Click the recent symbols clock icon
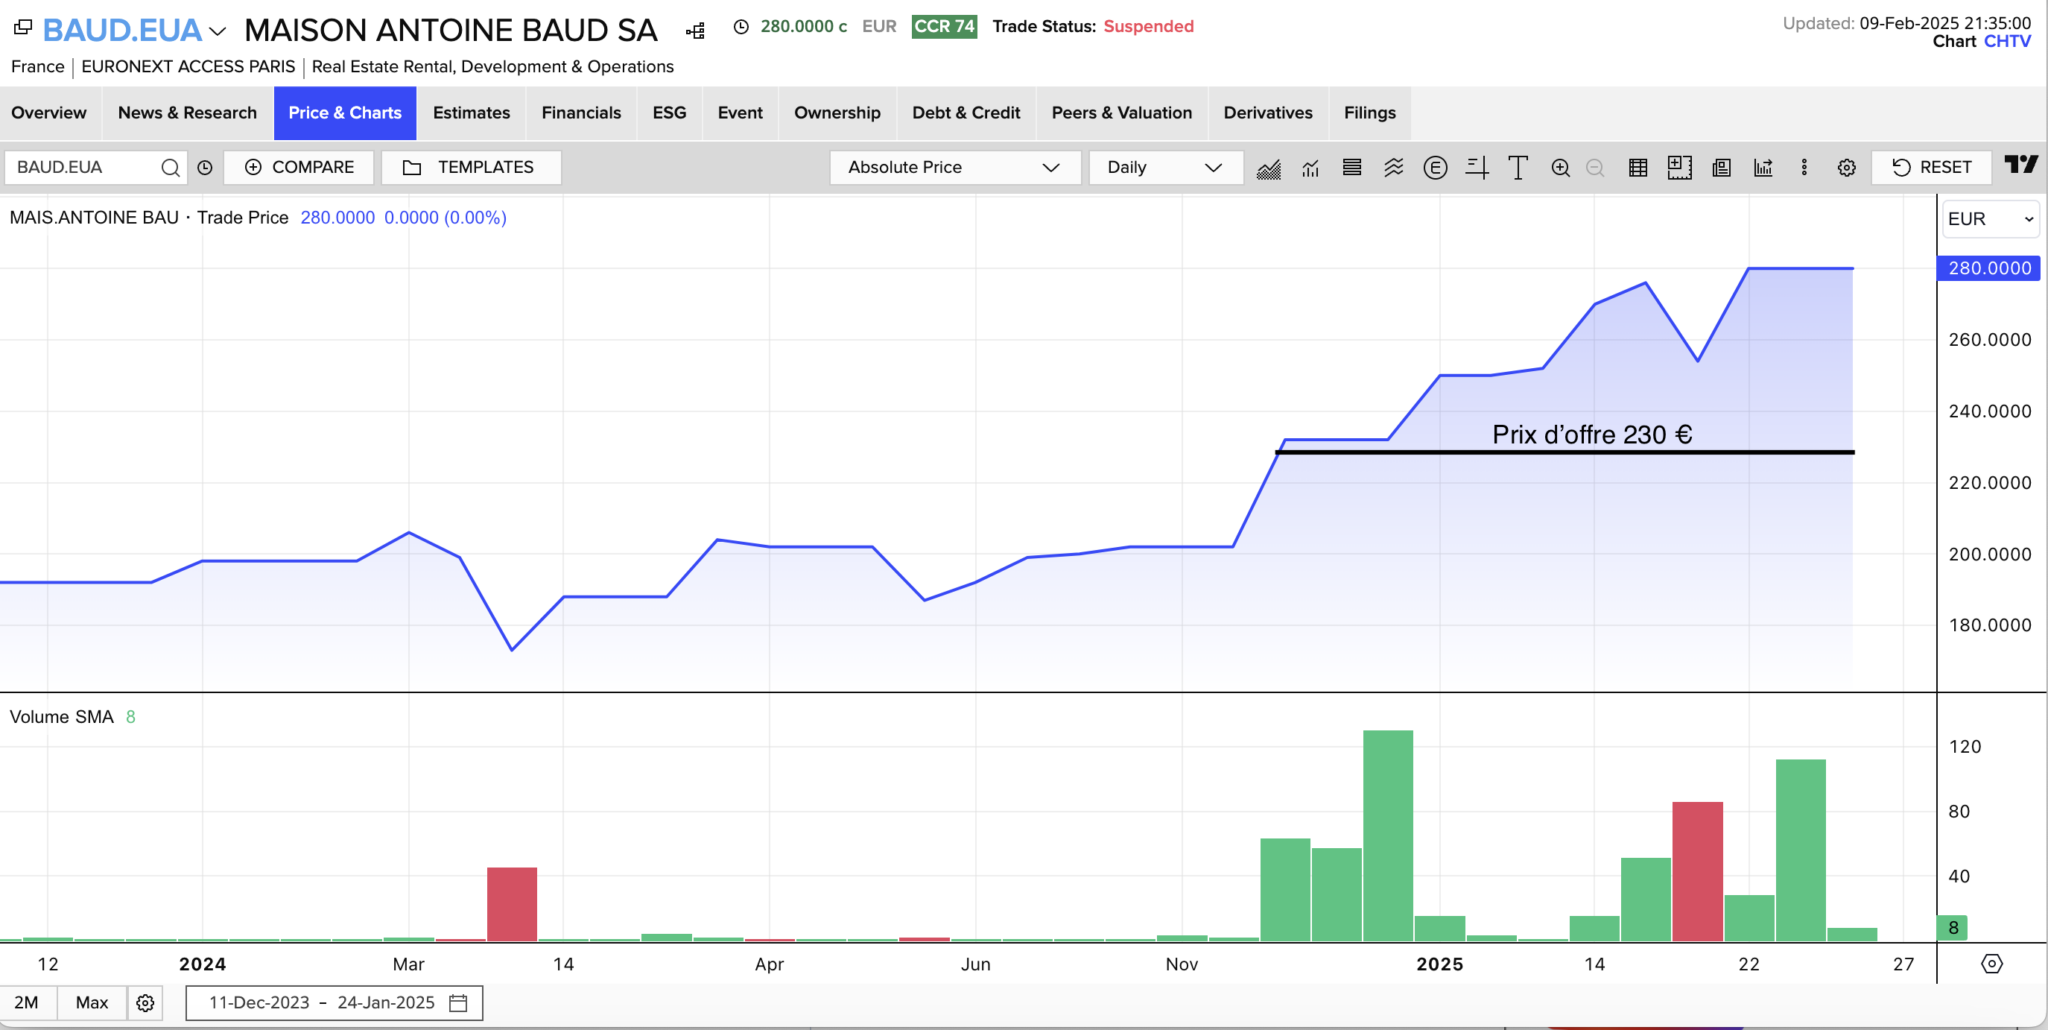 [205, 168]
